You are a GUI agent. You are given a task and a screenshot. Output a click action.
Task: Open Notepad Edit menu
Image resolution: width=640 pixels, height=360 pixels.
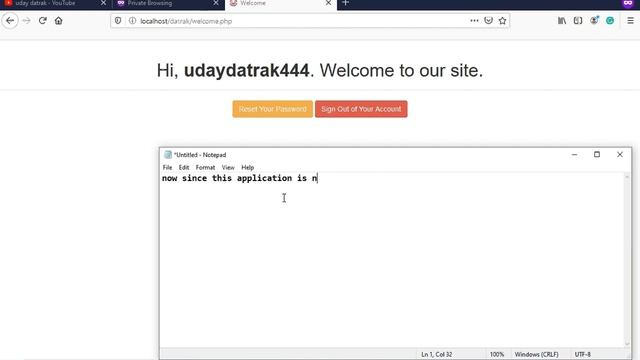(x=184, y=167)
